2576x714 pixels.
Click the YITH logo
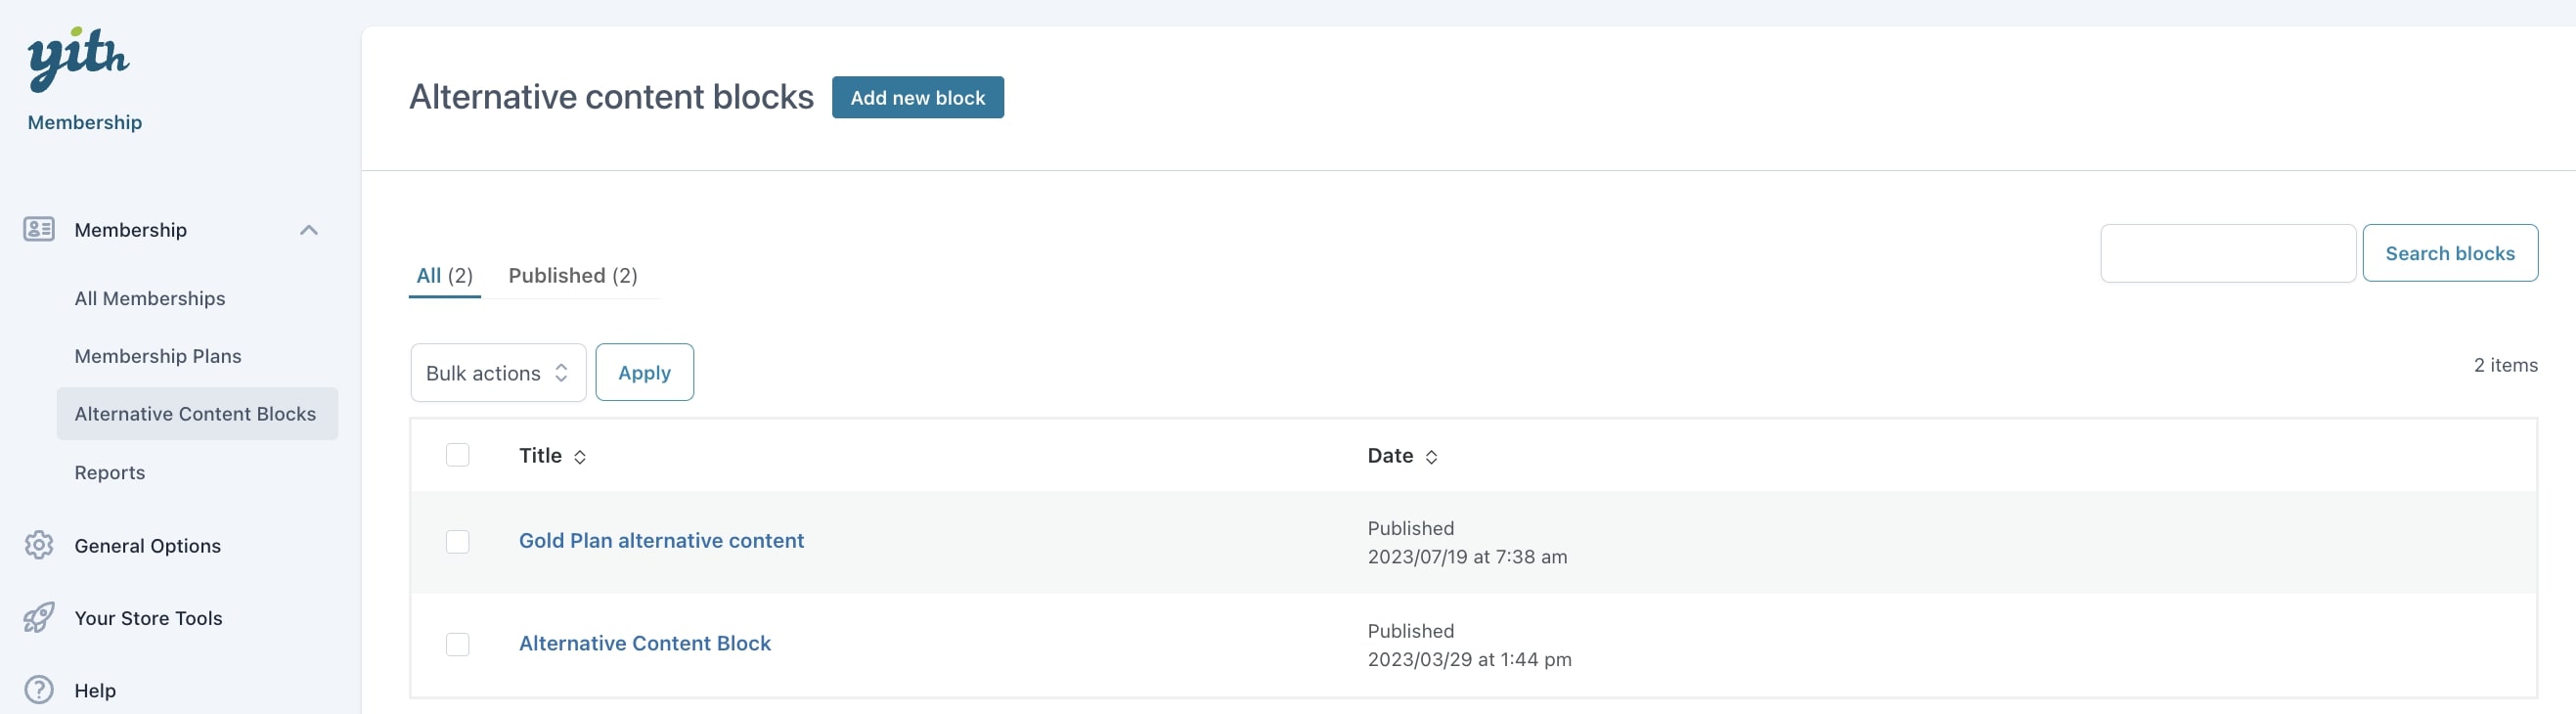78,58
